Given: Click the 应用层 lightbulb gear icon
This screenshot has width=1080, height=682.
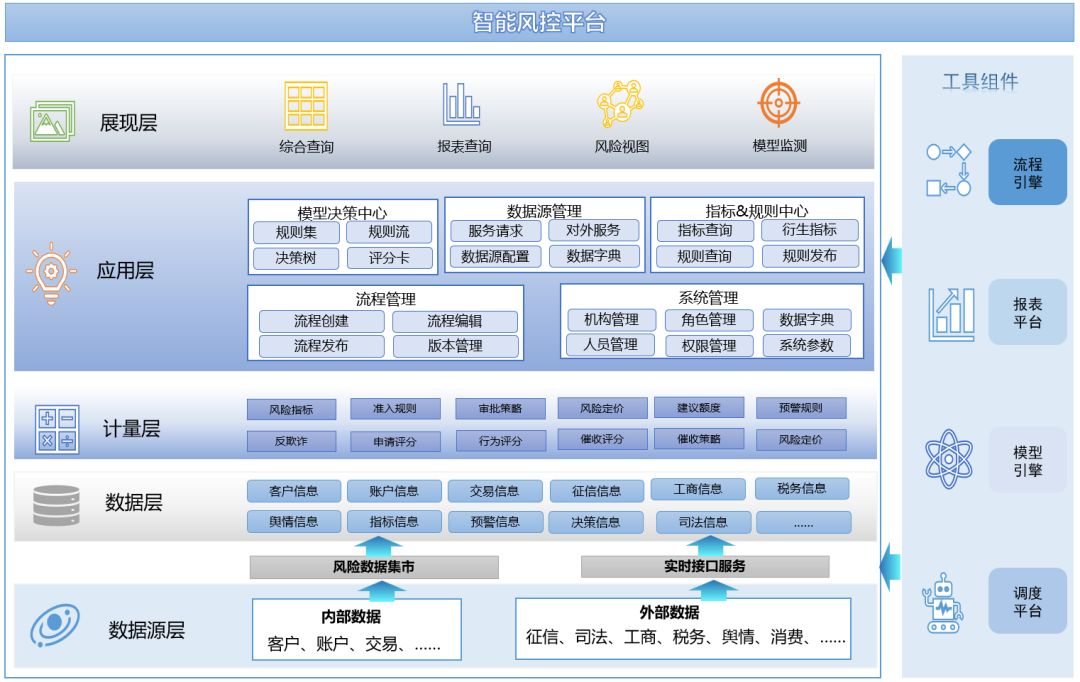Looking at the screenshot, I should [x=50, y=271].
